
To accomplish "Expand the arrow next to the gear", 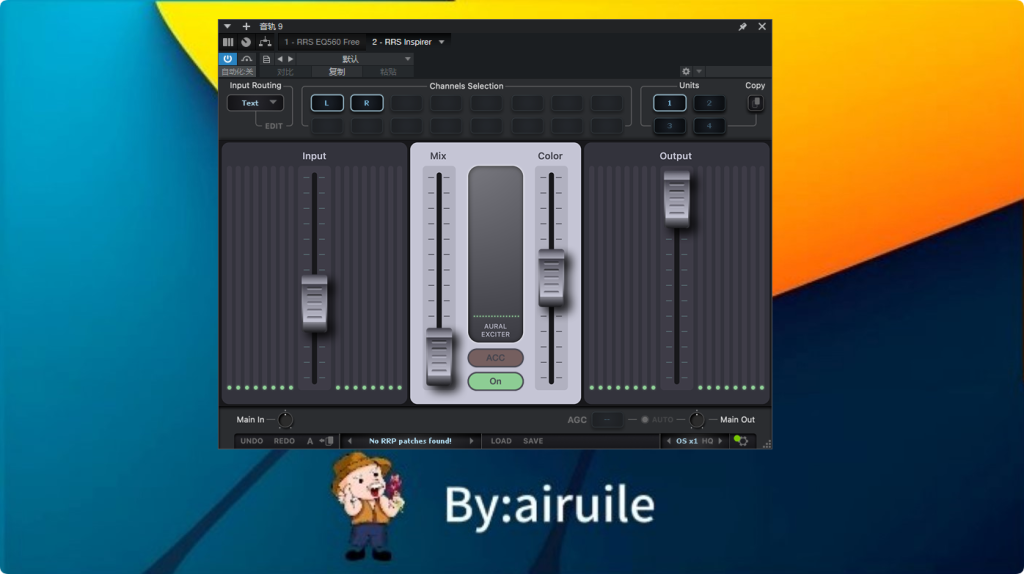I will (x=699, y=71).
